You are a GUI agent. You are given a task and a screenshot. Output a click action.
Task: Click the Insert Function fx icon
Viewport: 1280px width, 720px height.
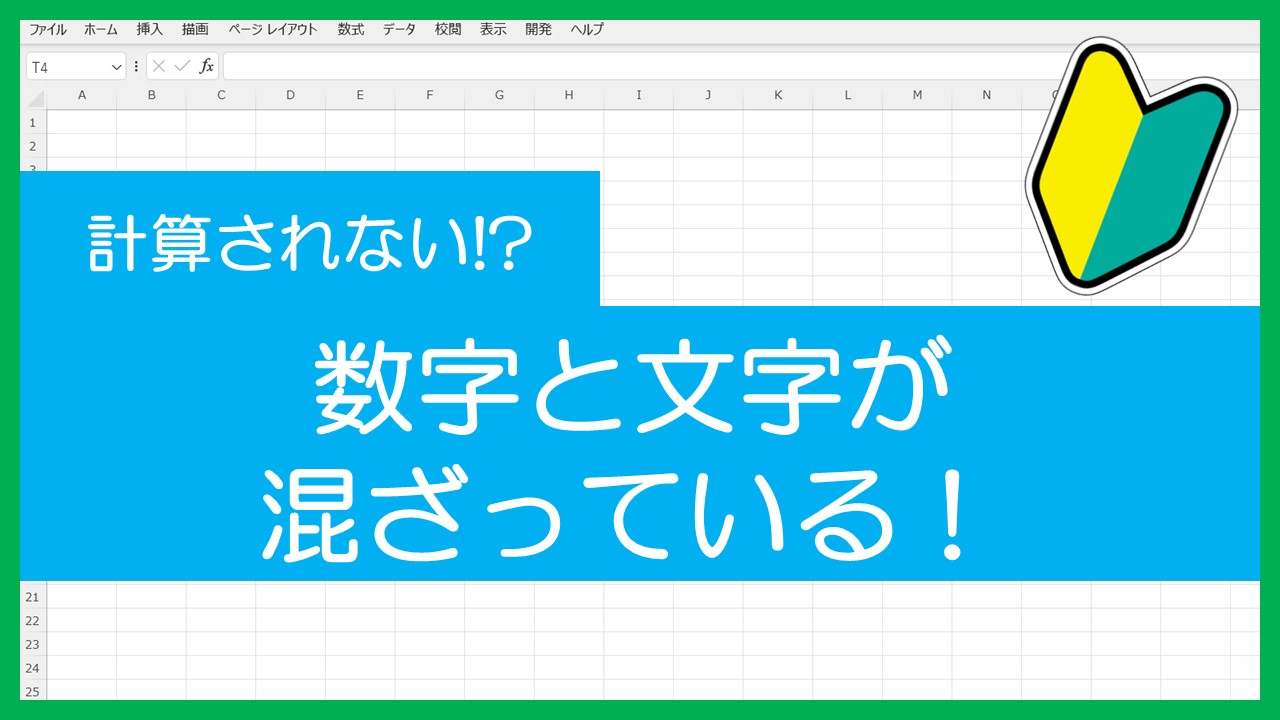(x=207, y=66)
